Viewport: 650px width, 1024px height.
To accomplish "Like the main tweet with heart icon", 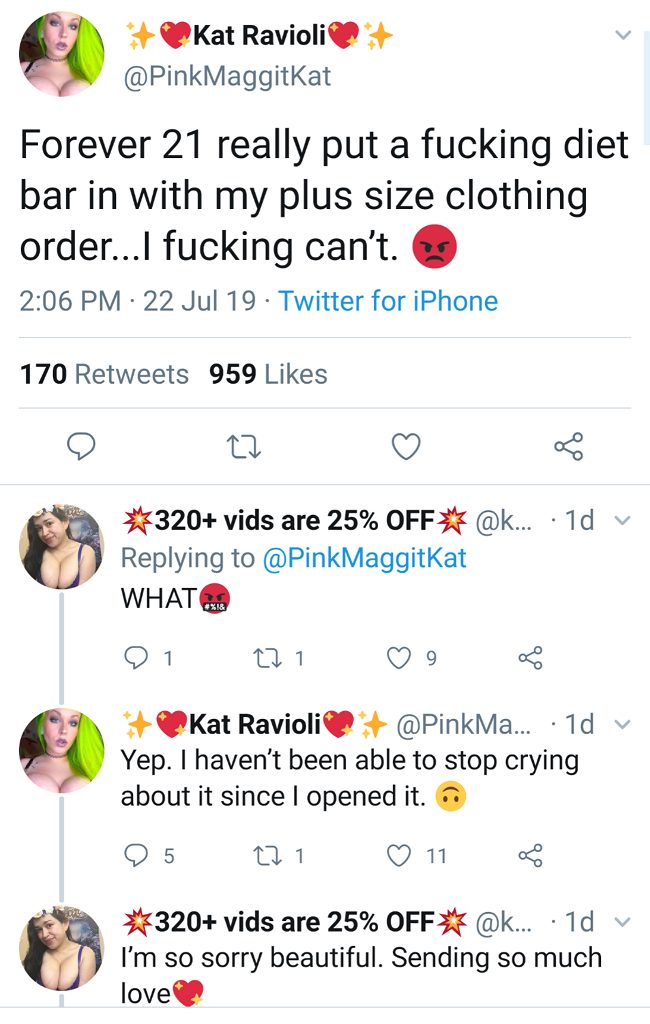I will [x=405, y=449].
